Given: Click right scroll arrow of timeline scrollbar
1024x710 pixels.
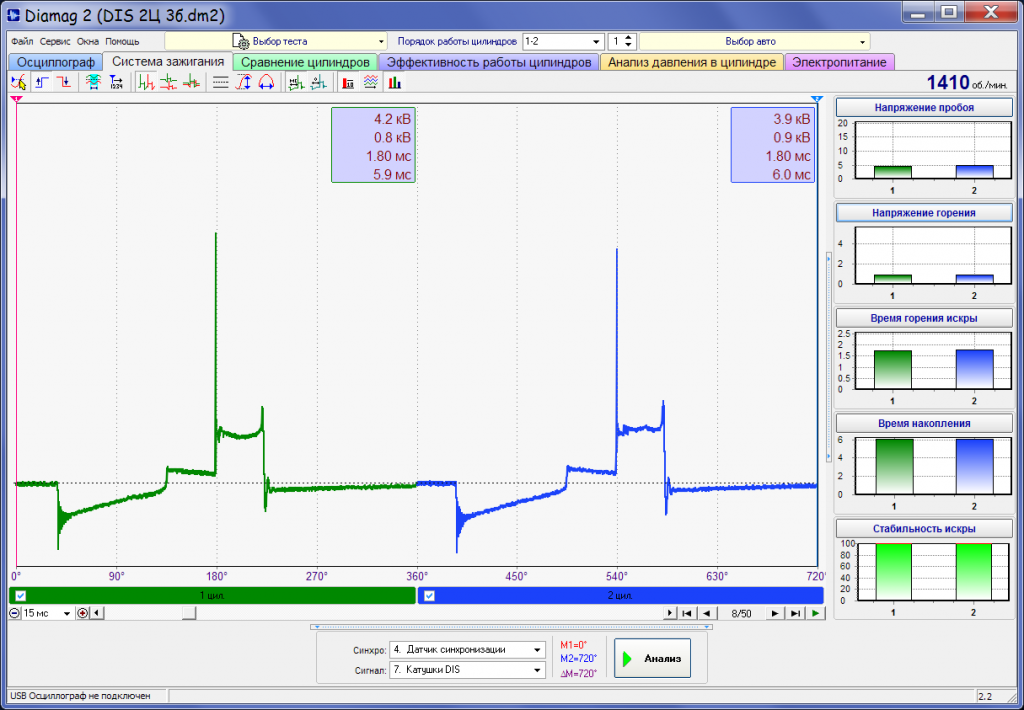Looking at the screenshot, I should (x=669, y=613).
